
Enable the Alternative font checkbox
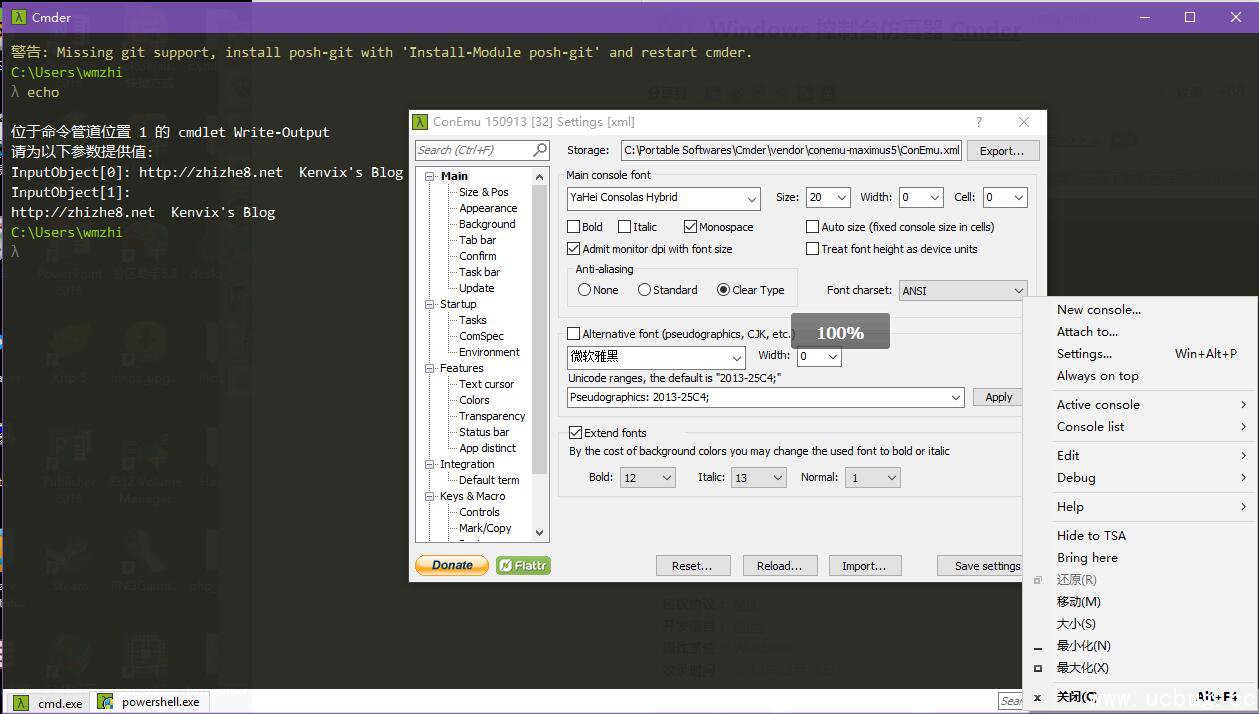tap(574, 334)
